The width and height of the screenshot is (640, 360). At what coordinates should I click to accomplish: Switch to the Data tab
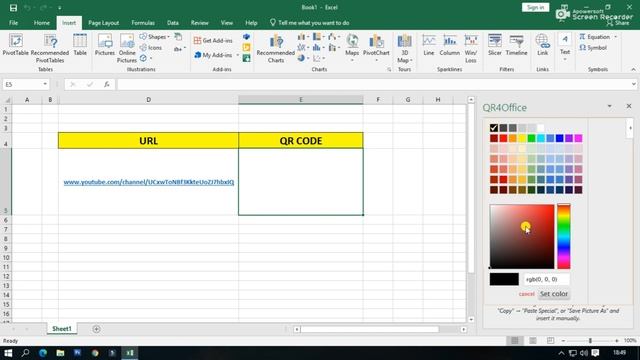[x=173, y=23]
